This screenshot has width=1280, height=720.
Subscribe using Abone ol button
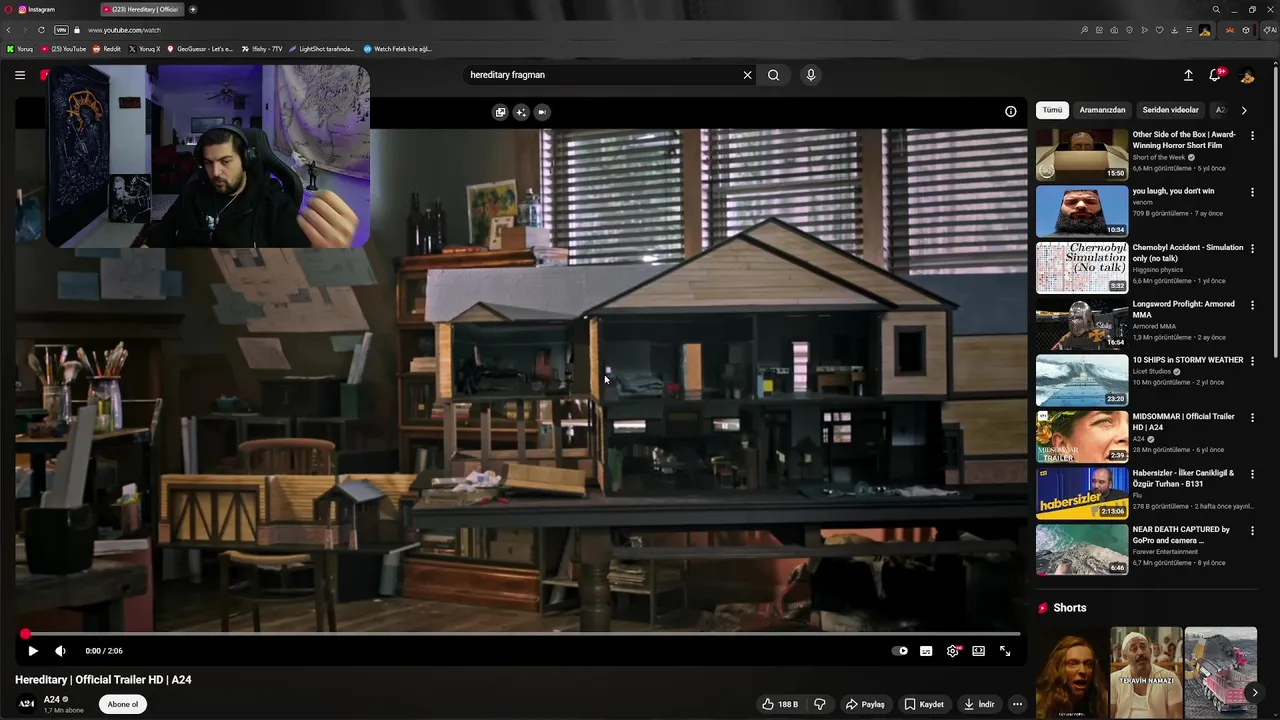click(x=123, y=704)
